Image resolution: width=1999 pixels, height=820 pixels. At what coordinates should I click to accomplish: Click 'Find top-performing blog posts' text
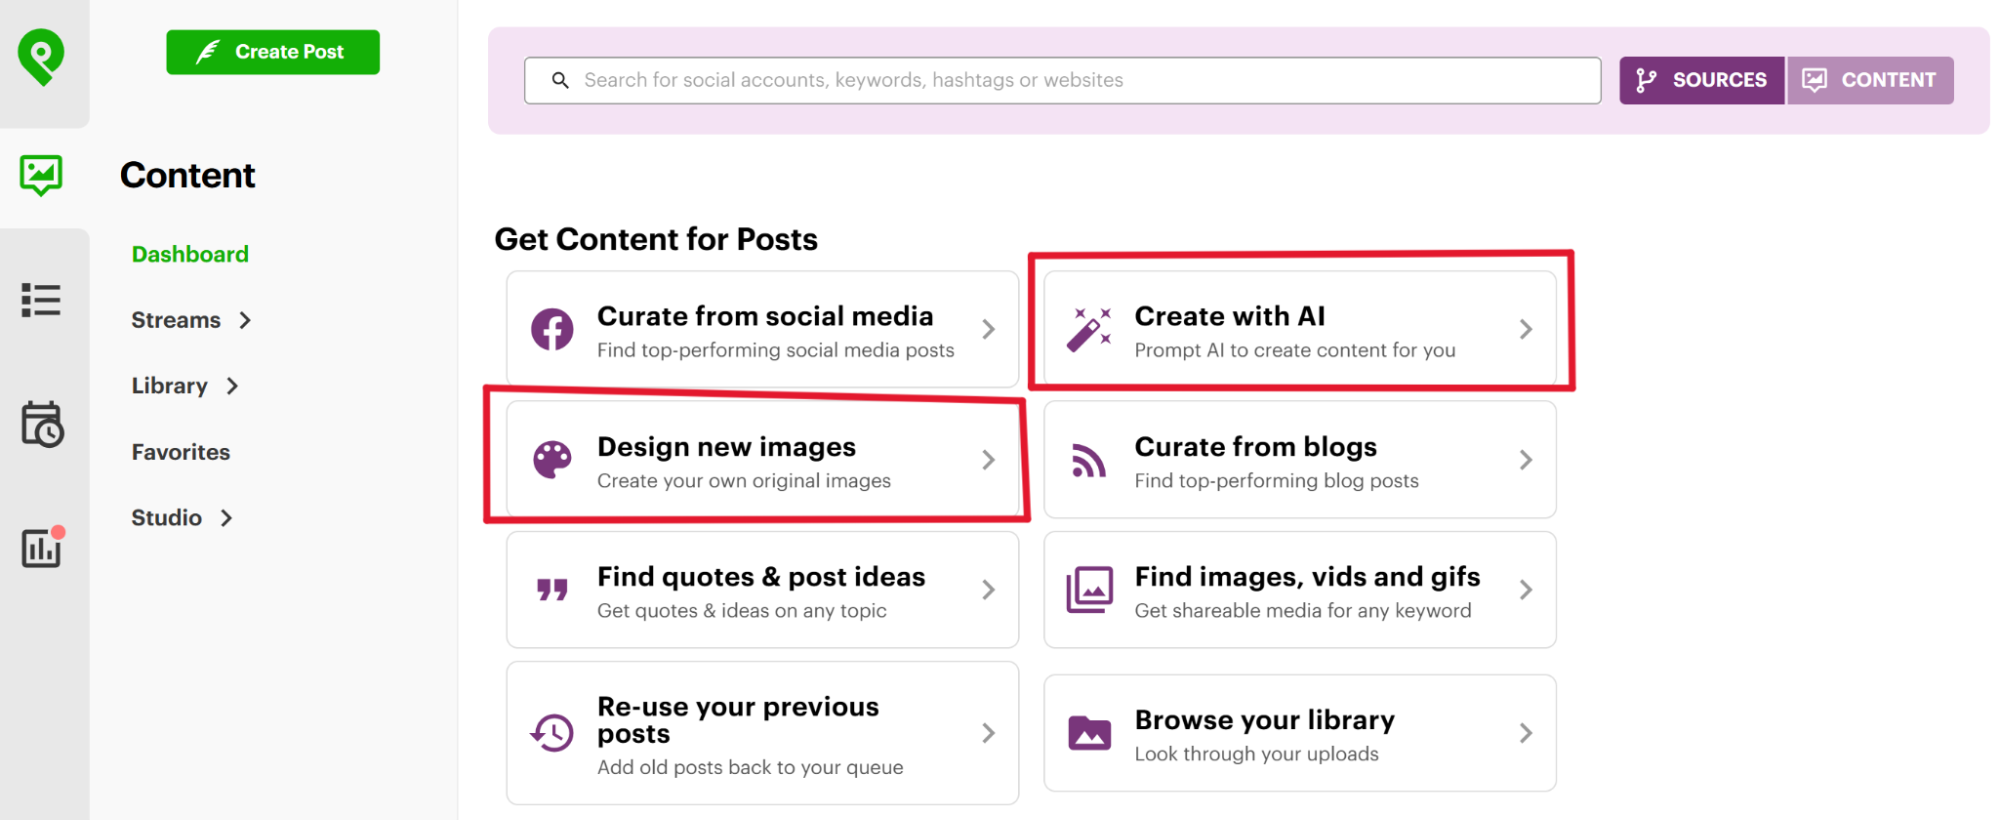[x=1276, y=481]
